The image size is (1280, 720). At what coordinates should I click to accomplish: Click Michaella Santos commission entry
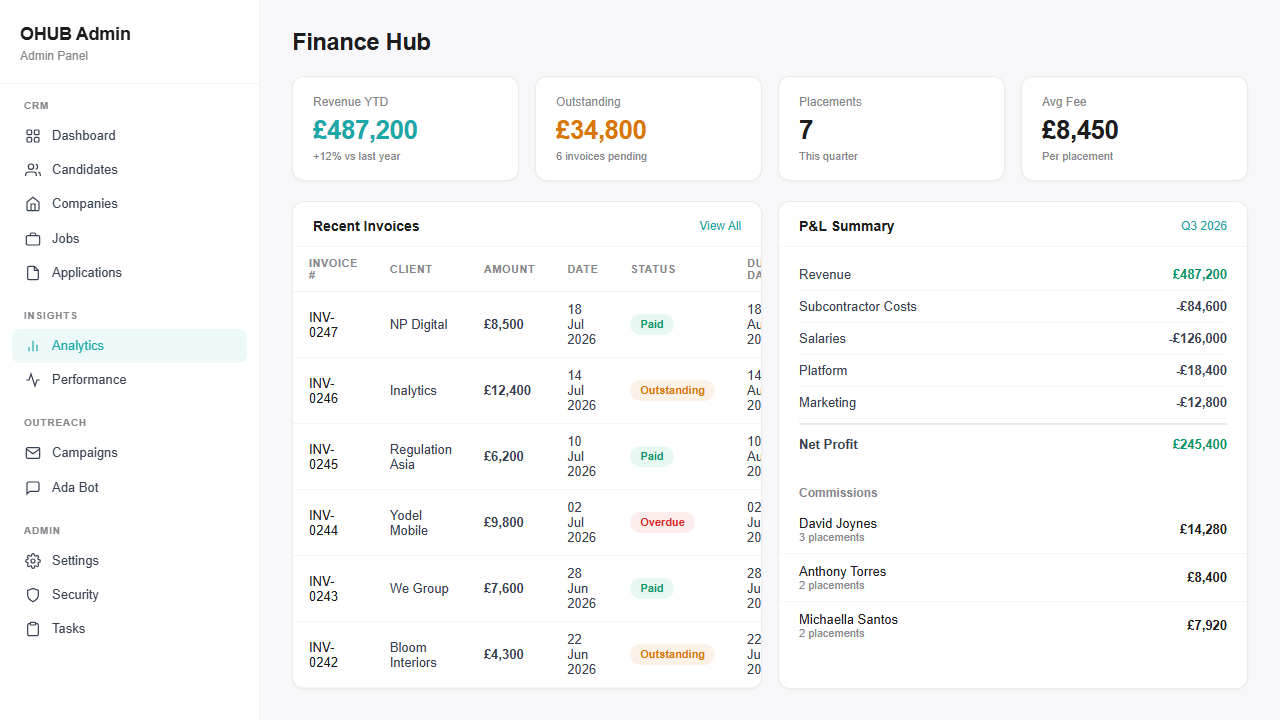click(x=1013, y=626)
